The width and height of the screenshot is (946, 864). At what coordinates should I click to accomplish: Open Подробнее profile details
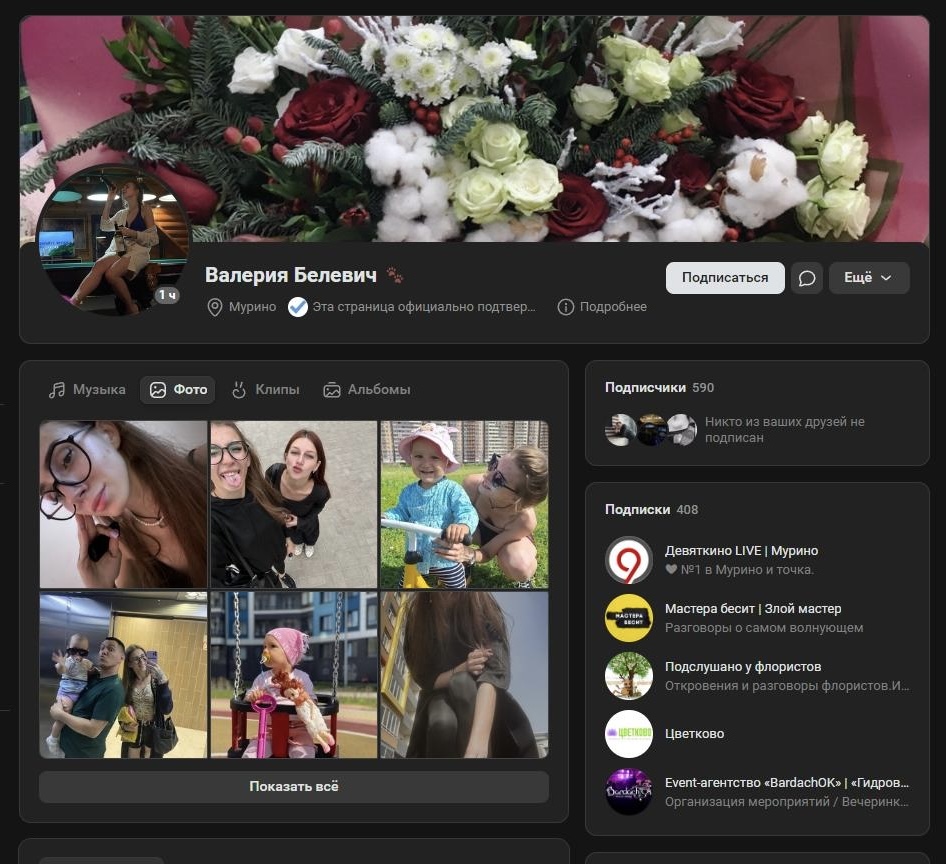coord(603,307)
